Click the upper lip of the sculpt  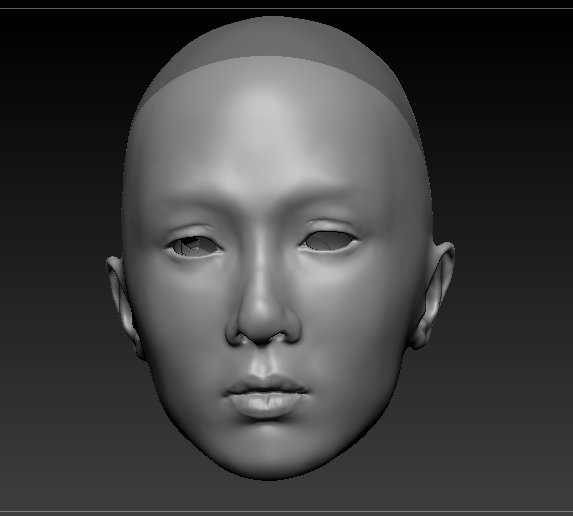[266, 386]
